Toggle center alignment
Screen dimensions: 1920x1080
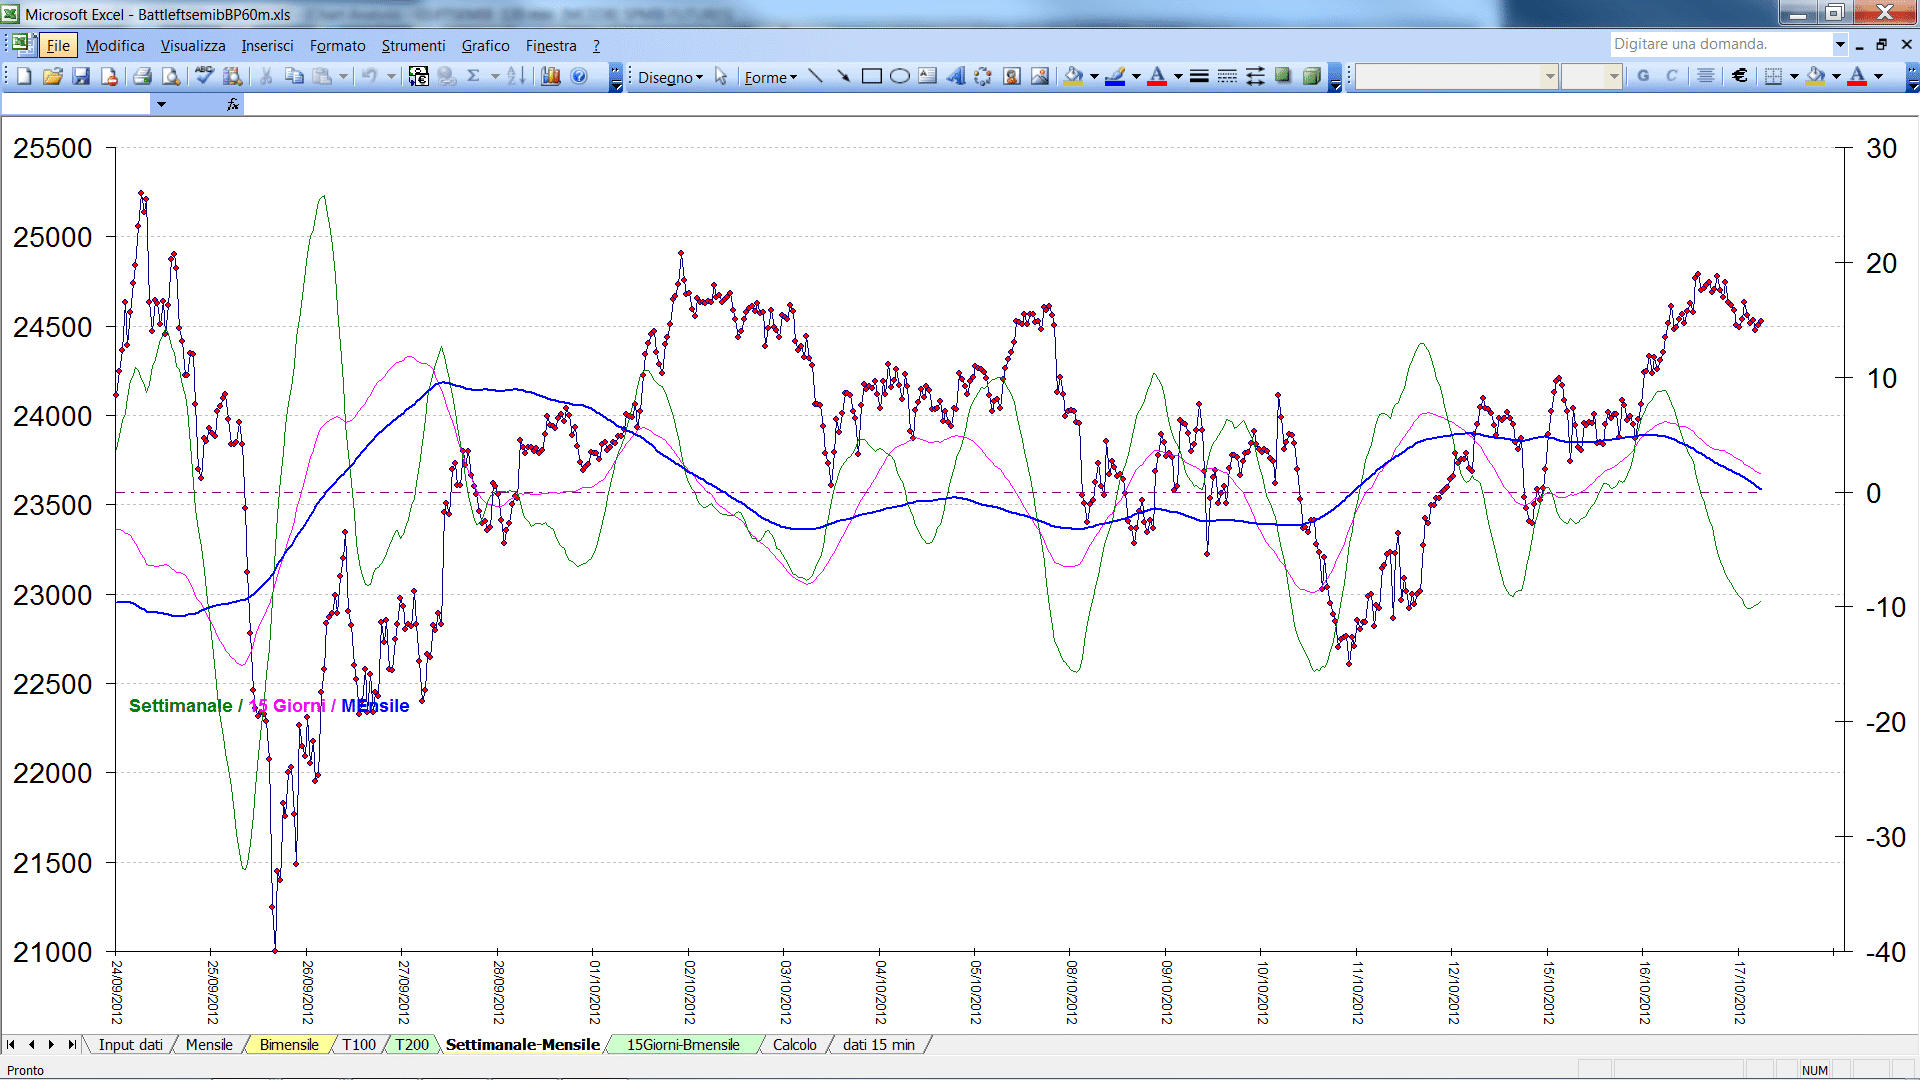(1706, 76)
